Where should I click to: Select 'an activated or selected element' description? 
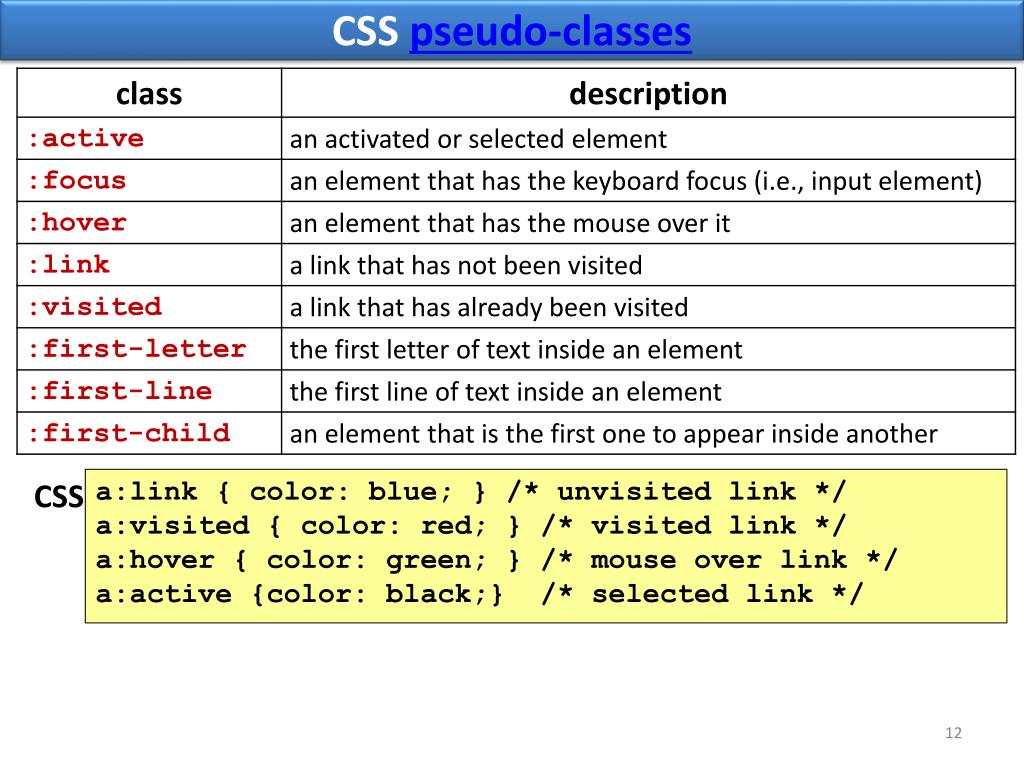tap(478, 139)
